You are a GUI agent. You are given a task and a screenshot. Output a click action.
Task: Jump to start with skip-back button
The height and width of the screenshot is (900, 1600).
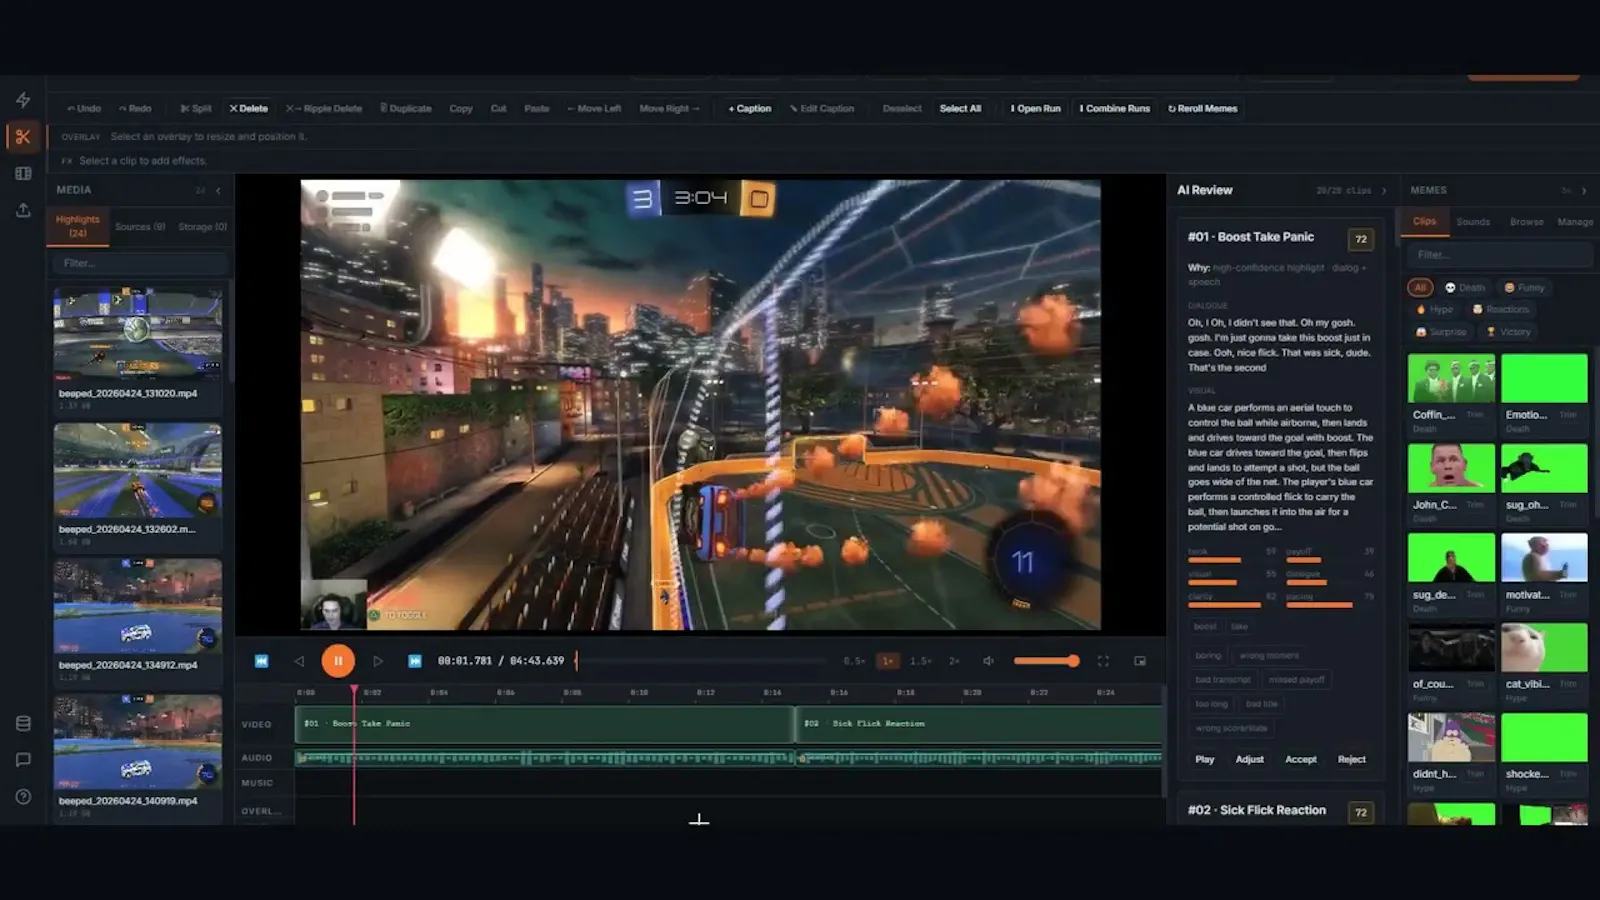coord(261,661)
